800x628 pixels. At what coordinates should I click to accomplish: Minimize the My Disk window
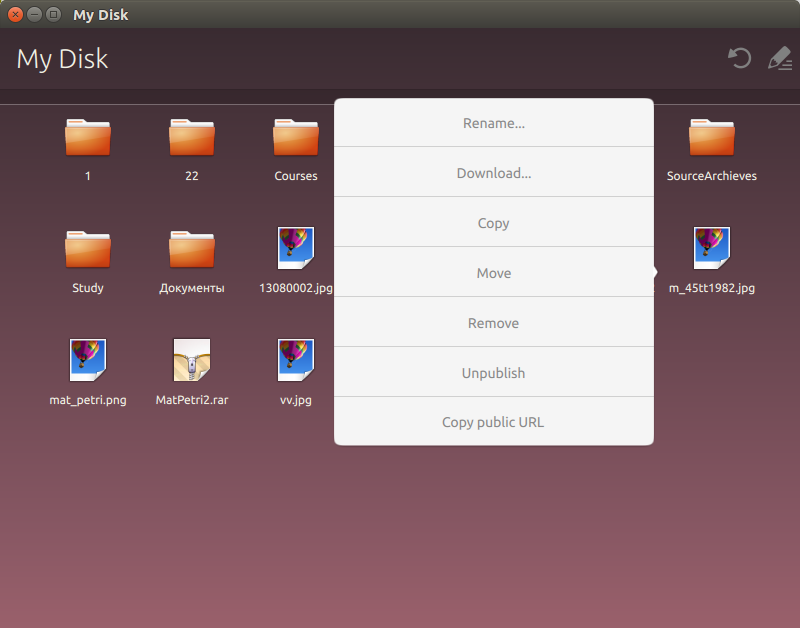(x=34, y=14)
